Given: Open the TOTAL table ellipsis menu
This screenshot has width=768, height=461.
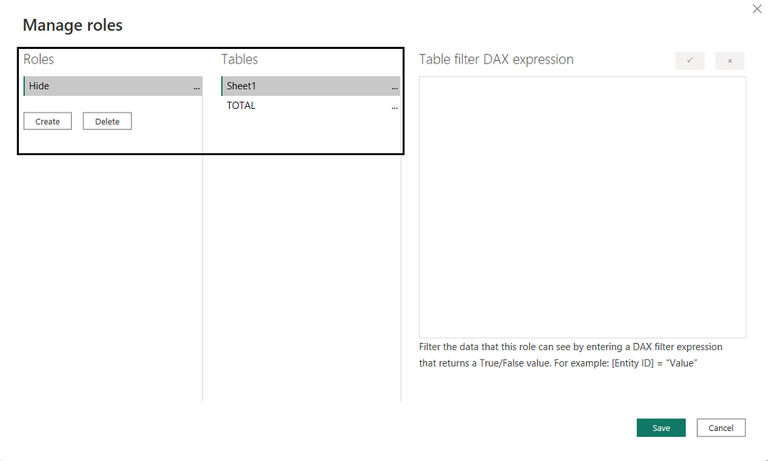Looking at the screenshot, I should point(394,107).
